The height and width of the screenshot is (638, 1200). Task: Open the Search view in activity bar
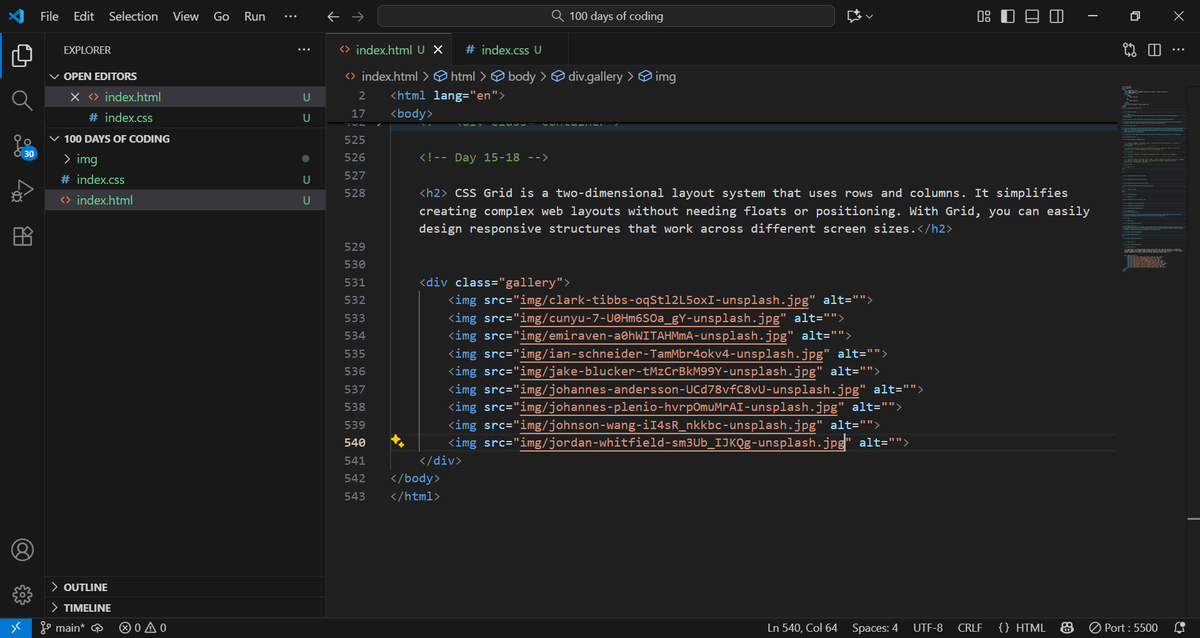[22, 100]
